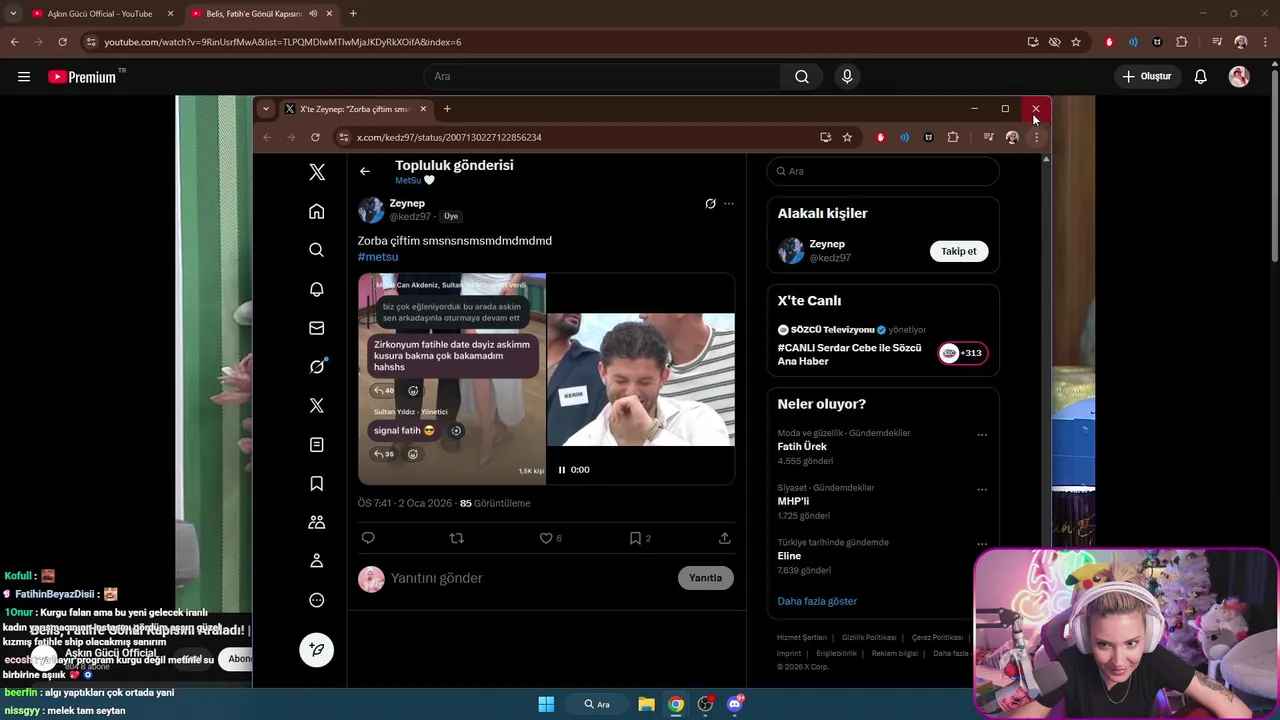Screen dimensions: 1280x720
Task: Open options for Eline trend
Action: 982,544
